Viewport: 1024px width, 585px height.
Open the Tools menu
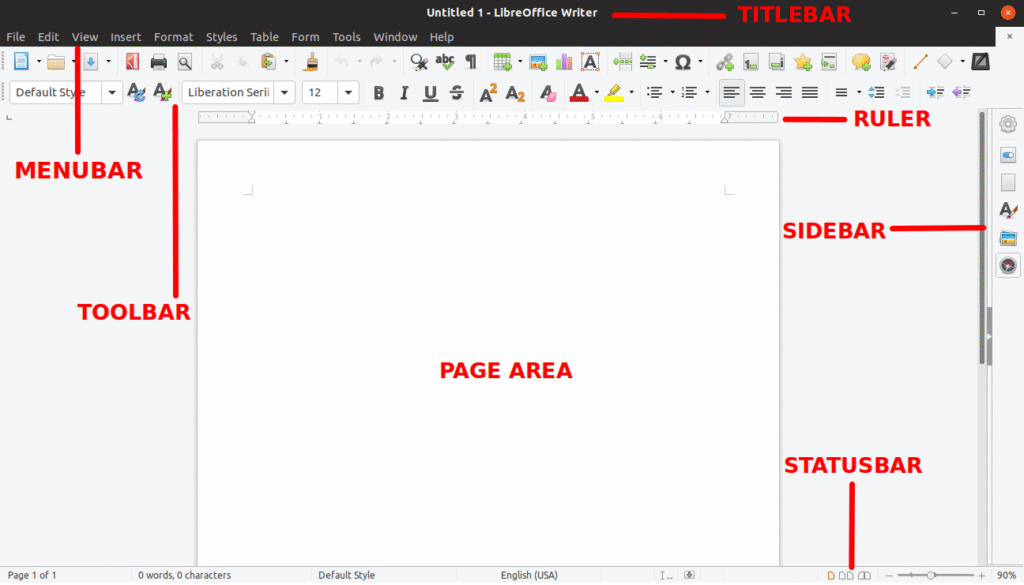point(346,37)
